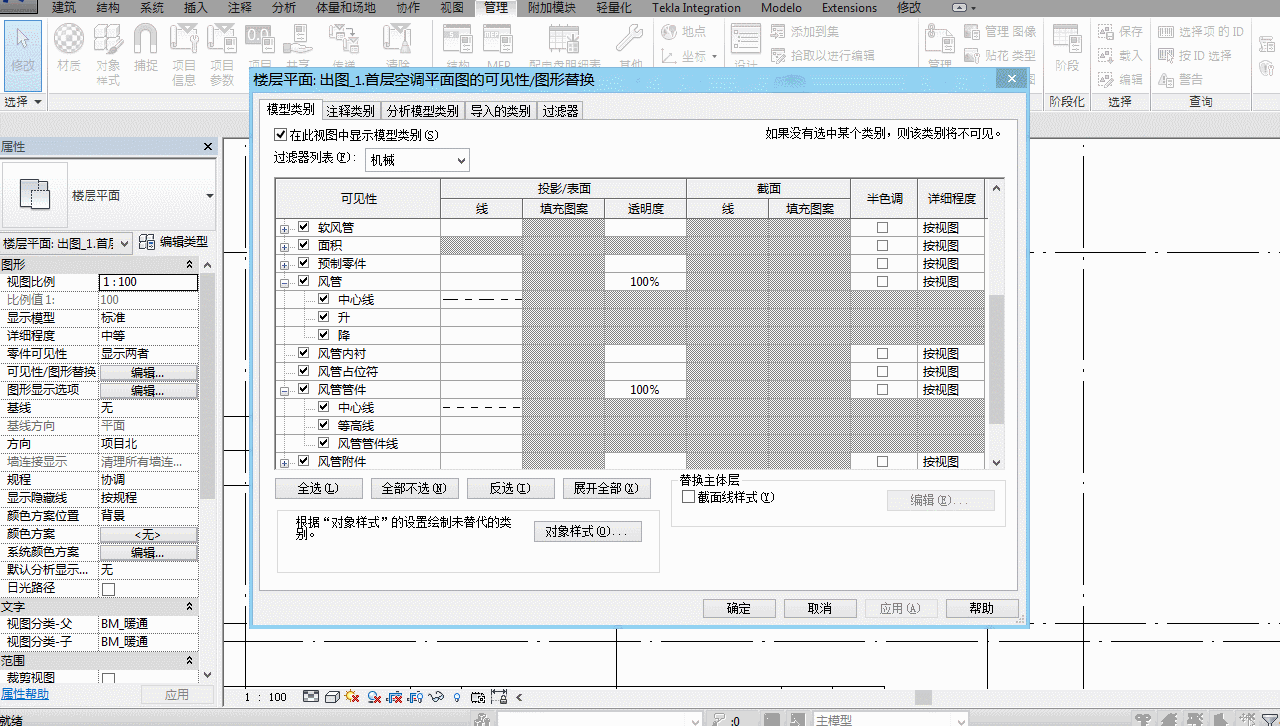The image size is (1280, 726).
Task: Open 项目信息 ribbon tool
Action: coord(184,52)
